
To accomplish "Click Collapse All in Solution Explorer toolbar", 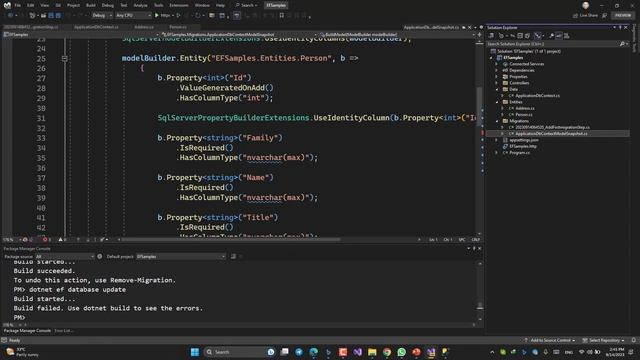I will click(520, 36).
